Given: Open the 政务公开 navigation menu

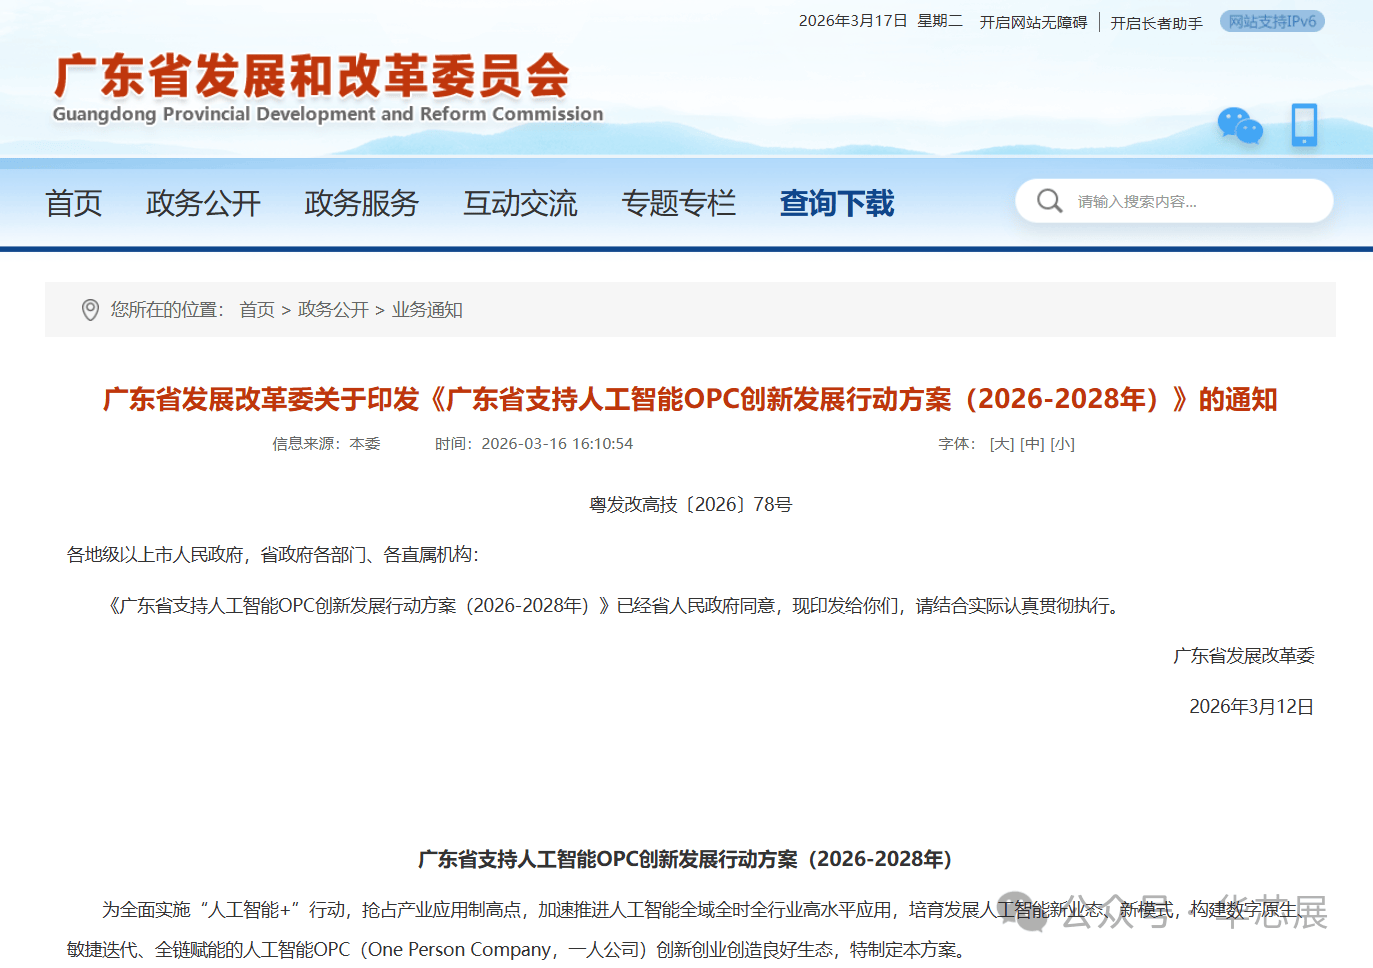Looking at the screenshot, I should point(203,203).
